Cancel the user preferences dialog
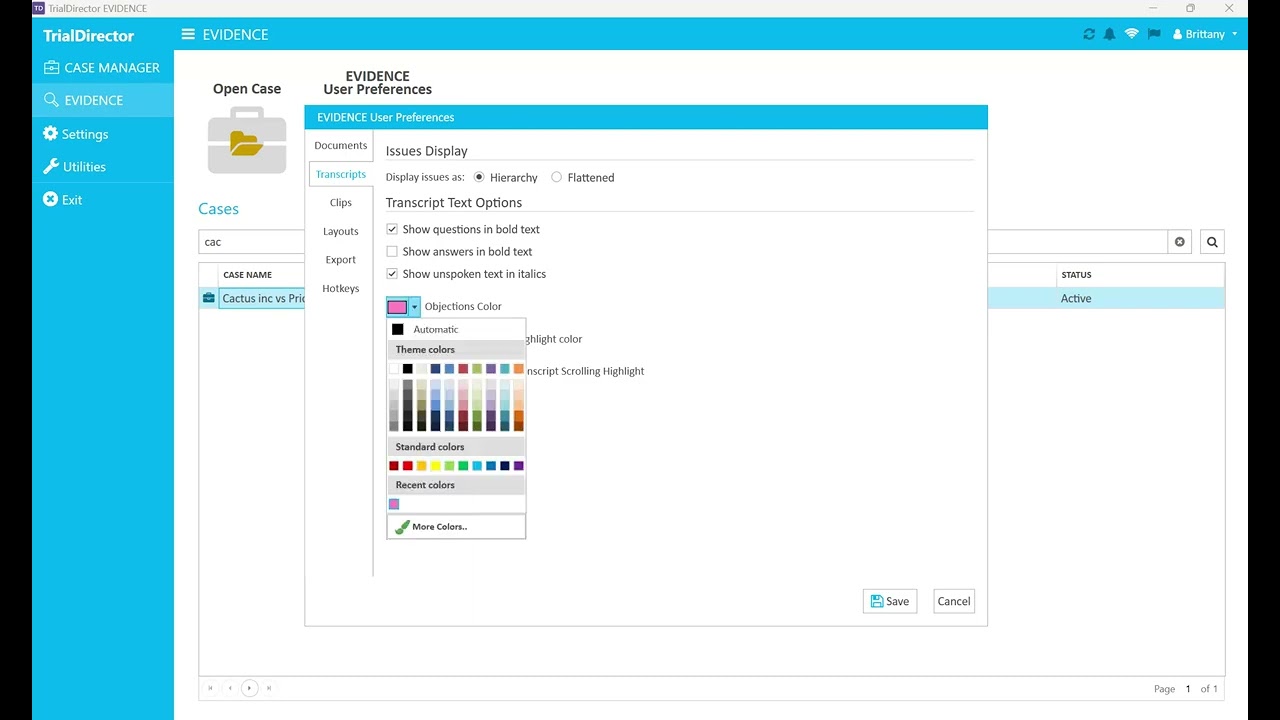Image resolution: width=1280 pixels, height=720 pixels. point(954,601)
